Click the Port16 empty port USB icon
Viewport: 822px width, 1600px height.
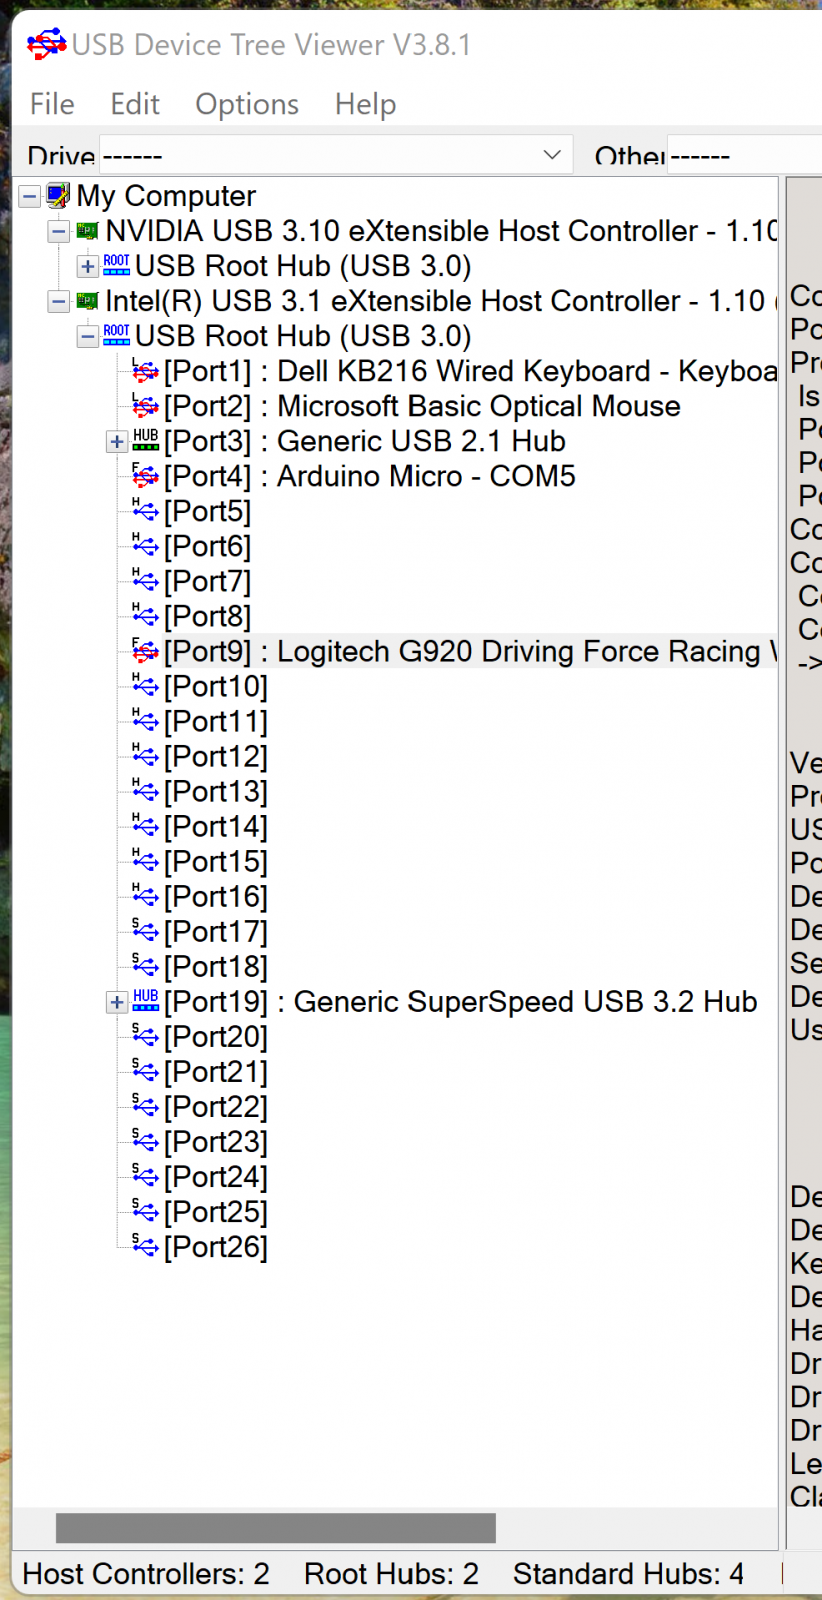pyautogui.click(x=145, y=896)
